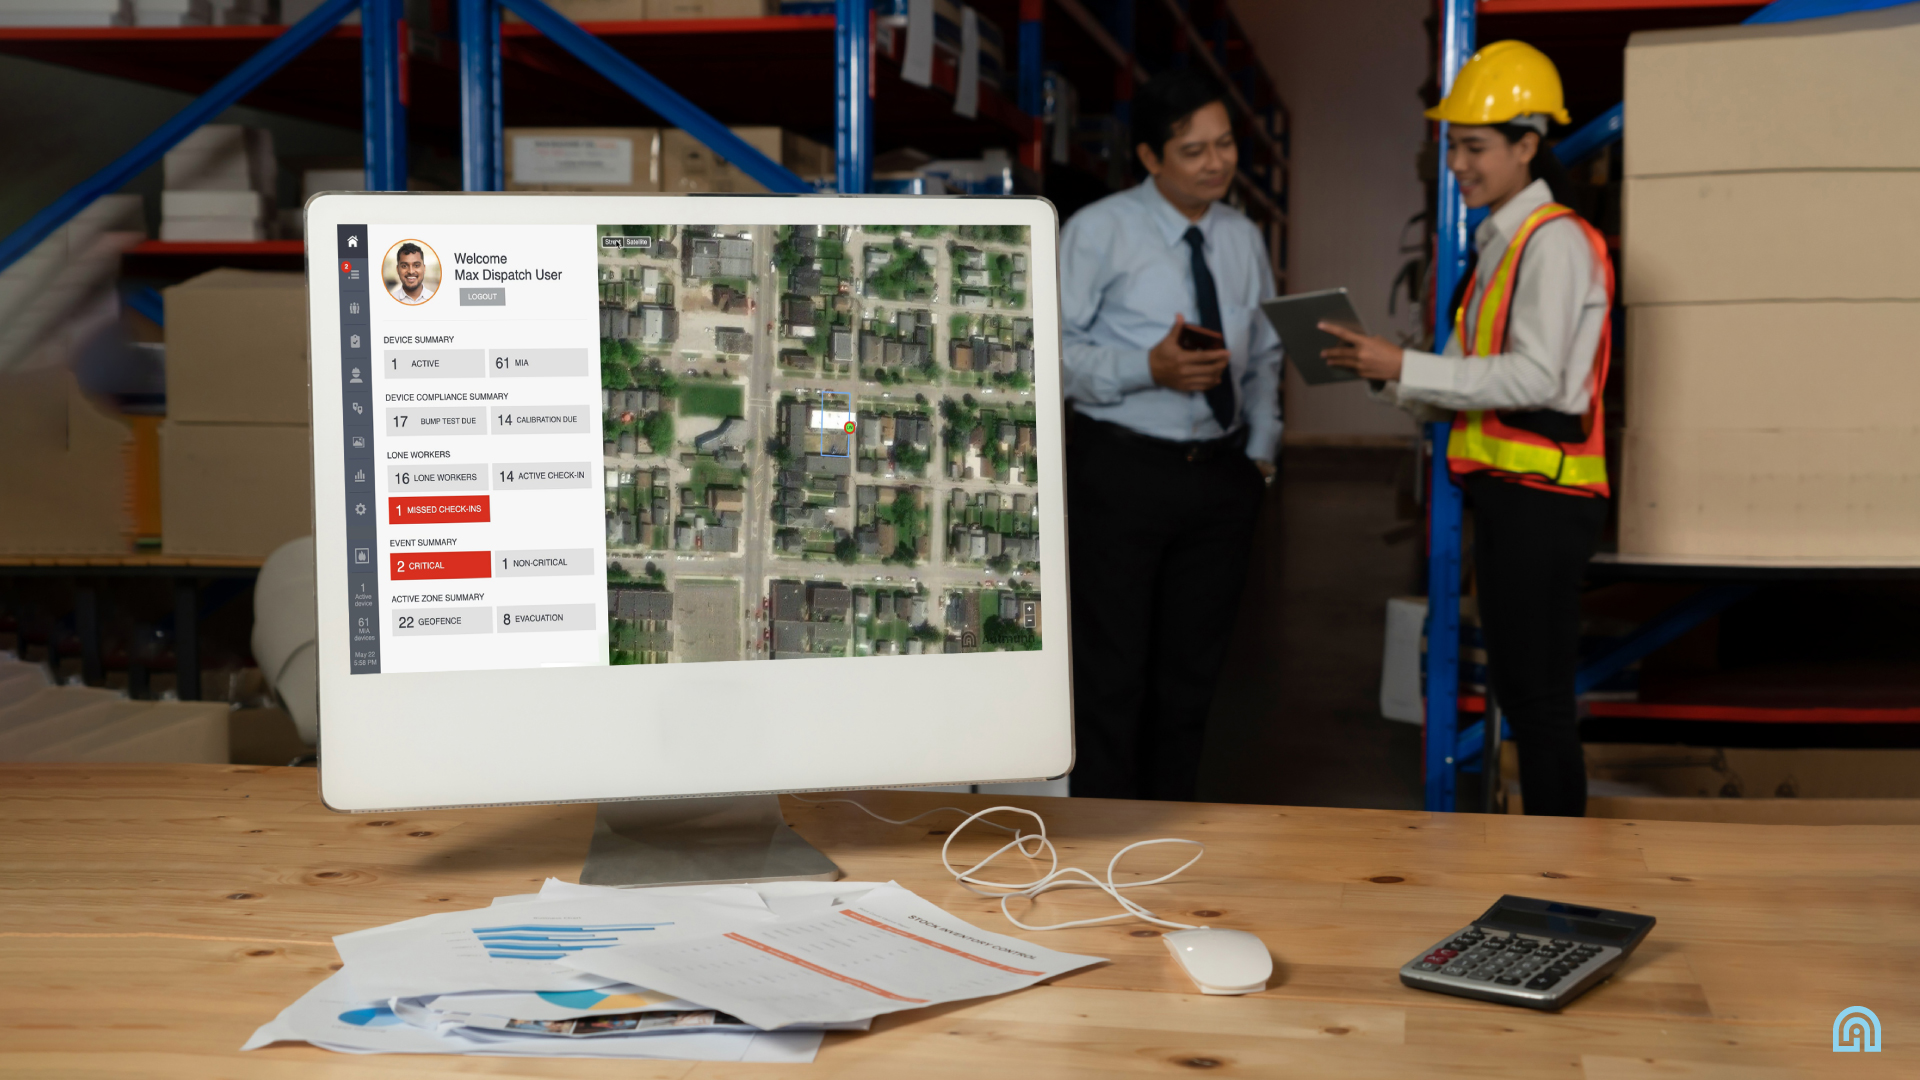
Task: Open the settings gear icon
Action: pos(361,509)
